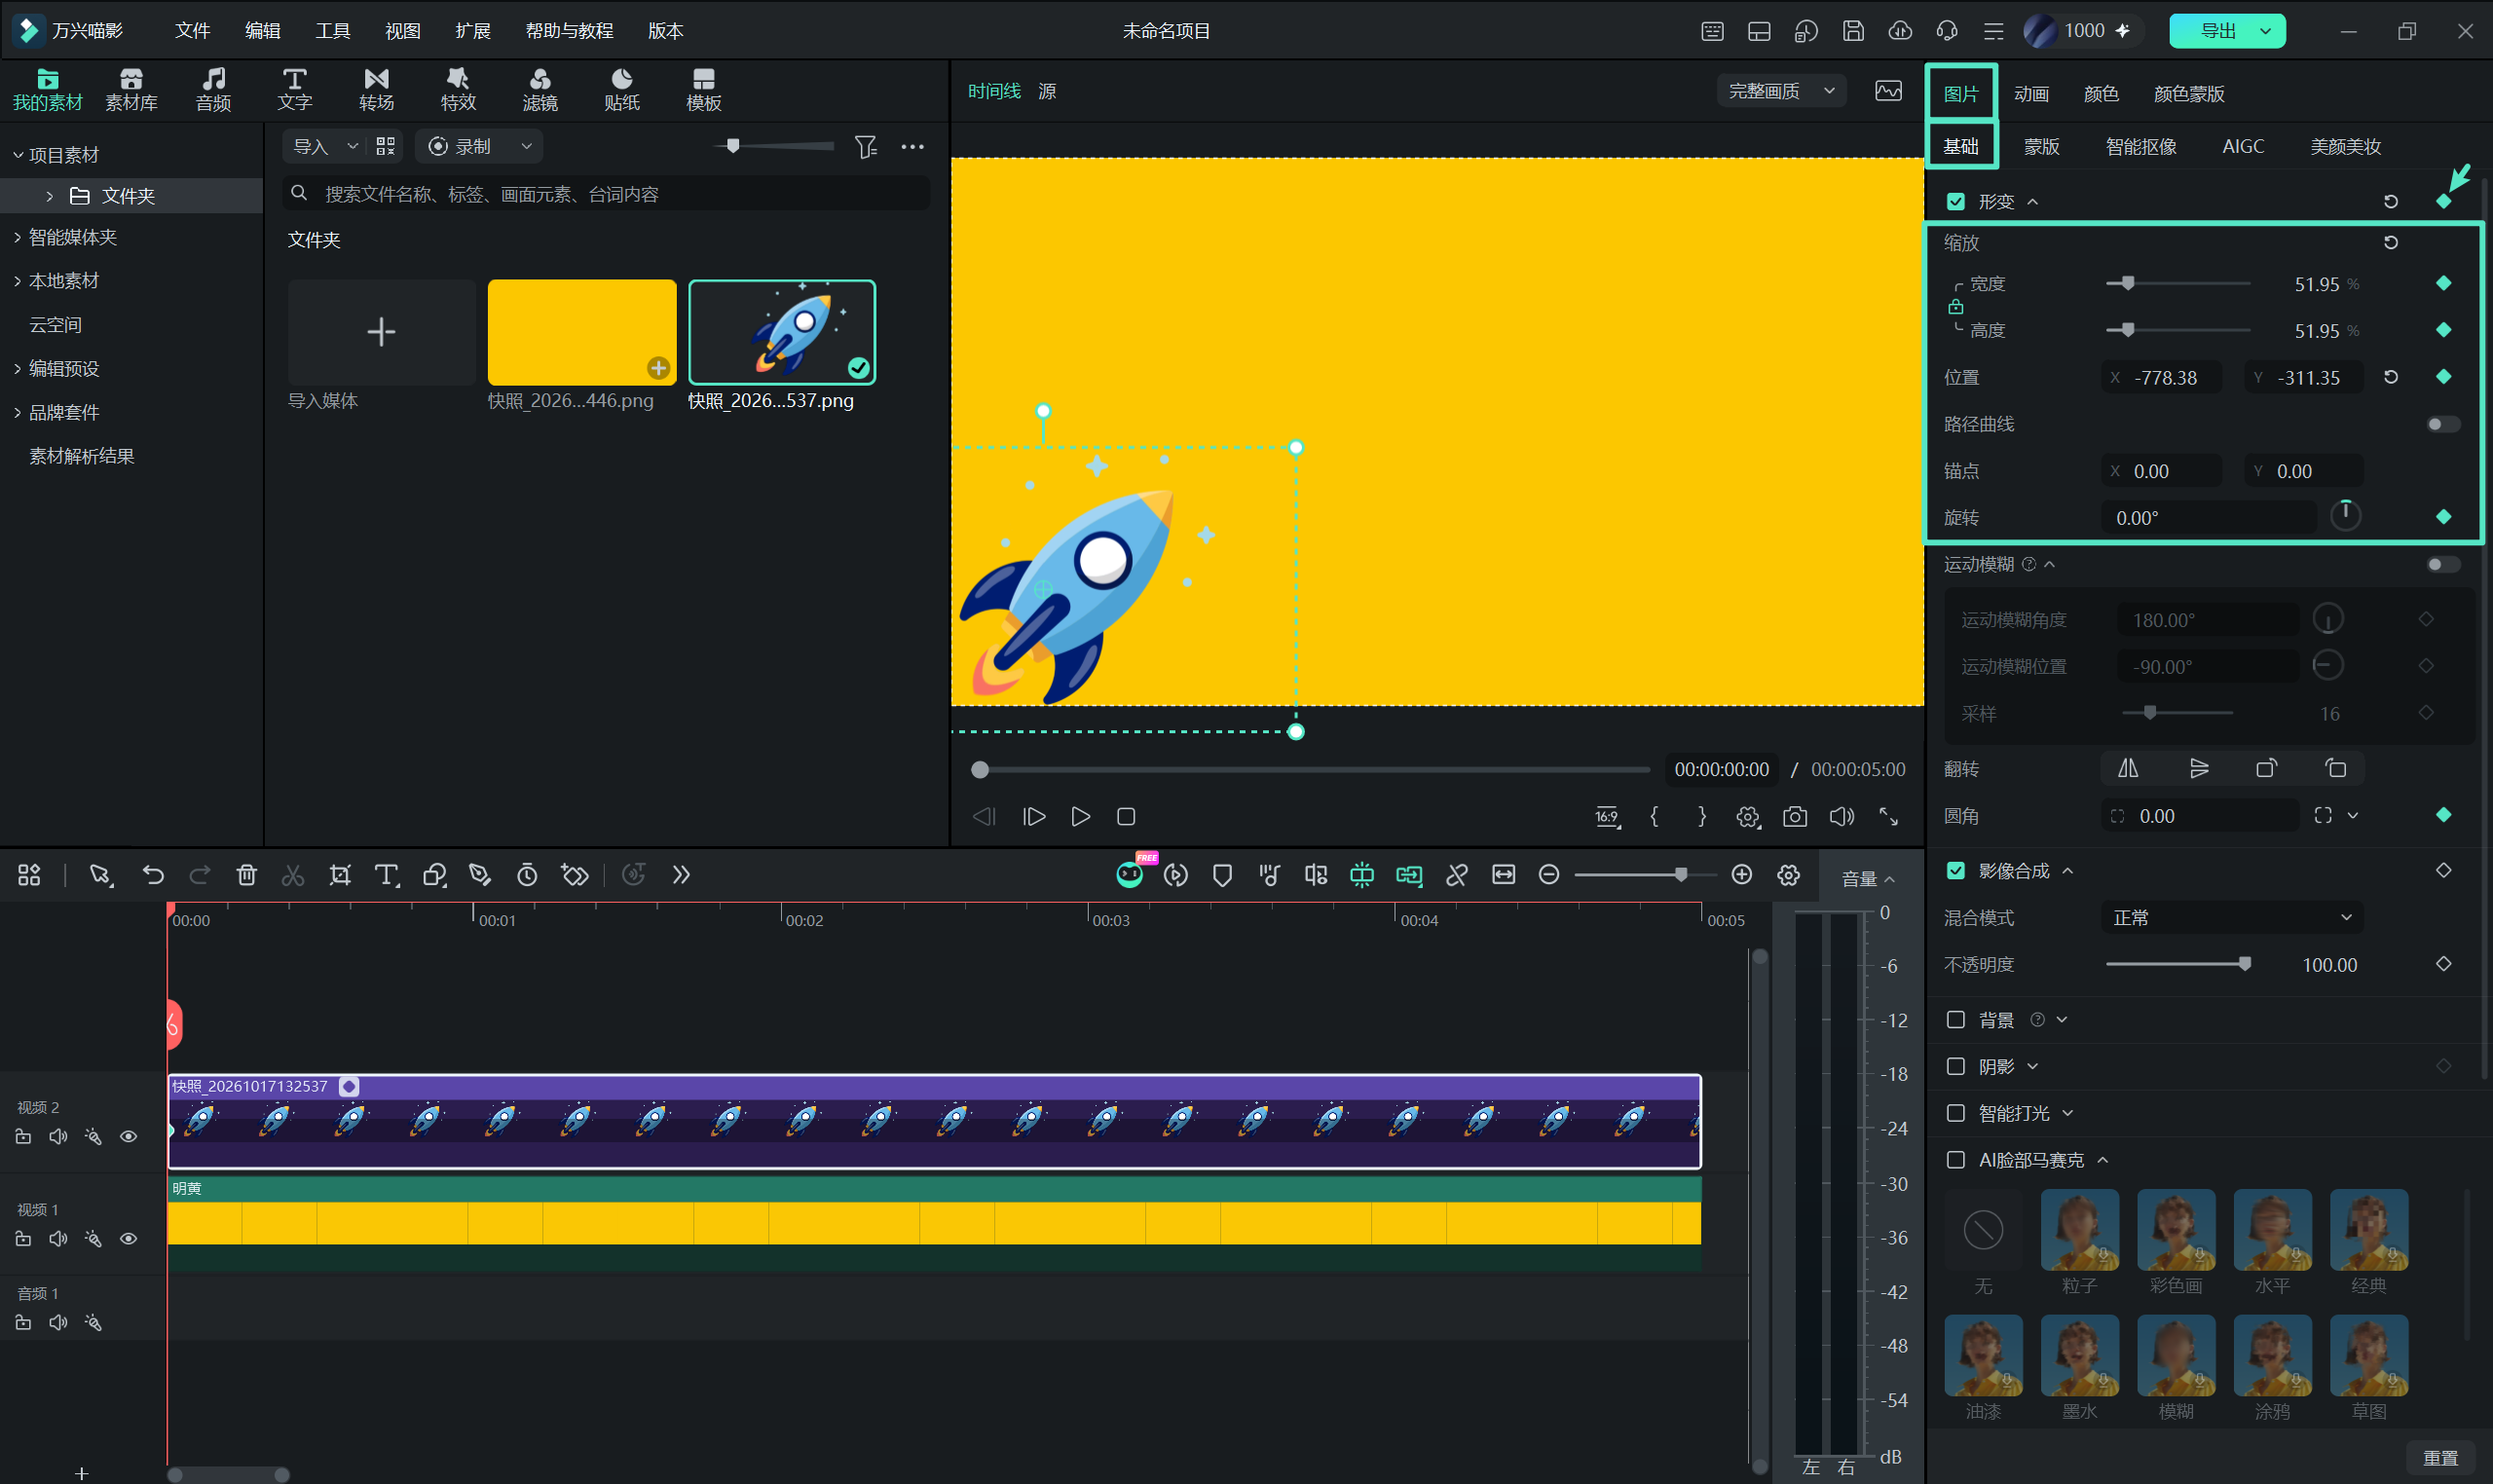Image resolution: width=2493 pixels, height=1484 pixels.
Task: Click the save project icon in title bar
Action: click(1853, 31)
